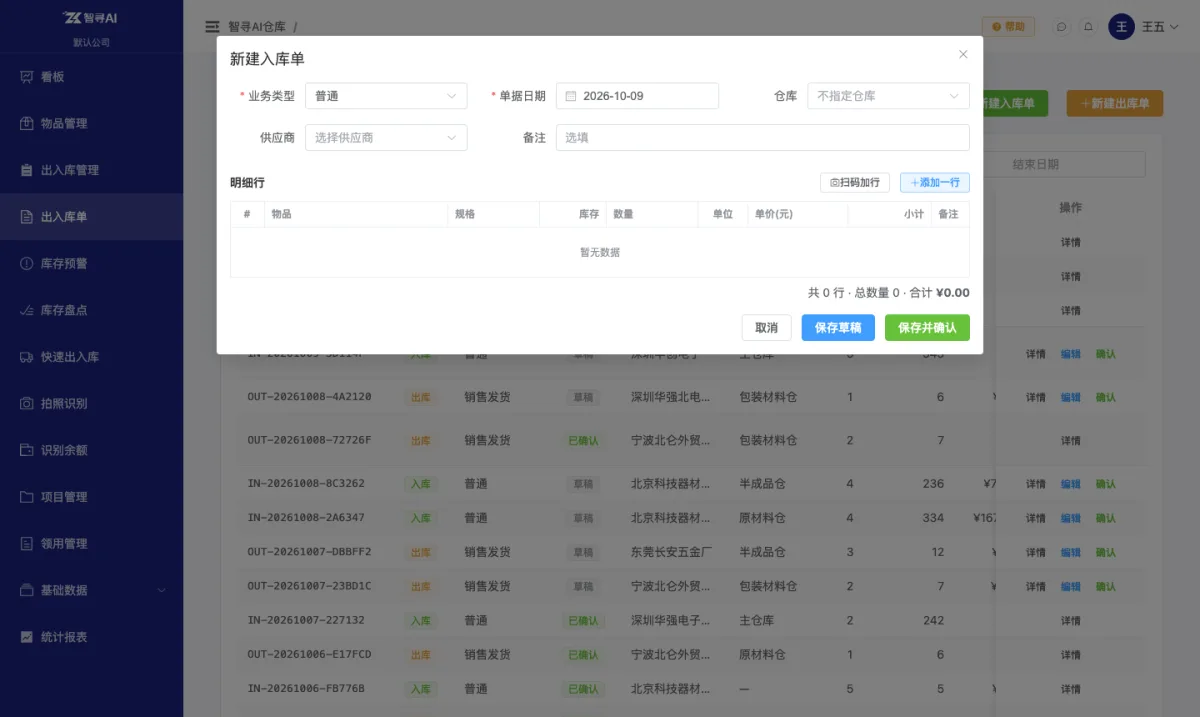Click 确认 for OUT-20261007-23BD1C
Screen dimensions: 1200x717
click(x=1106, y=586)
